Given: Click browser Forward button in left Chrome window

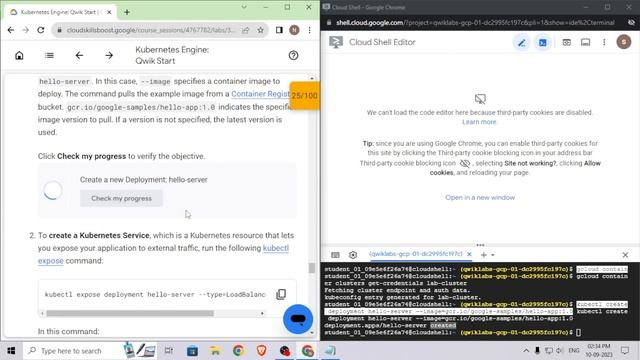Looking at the screenshot, I should 25,30.
